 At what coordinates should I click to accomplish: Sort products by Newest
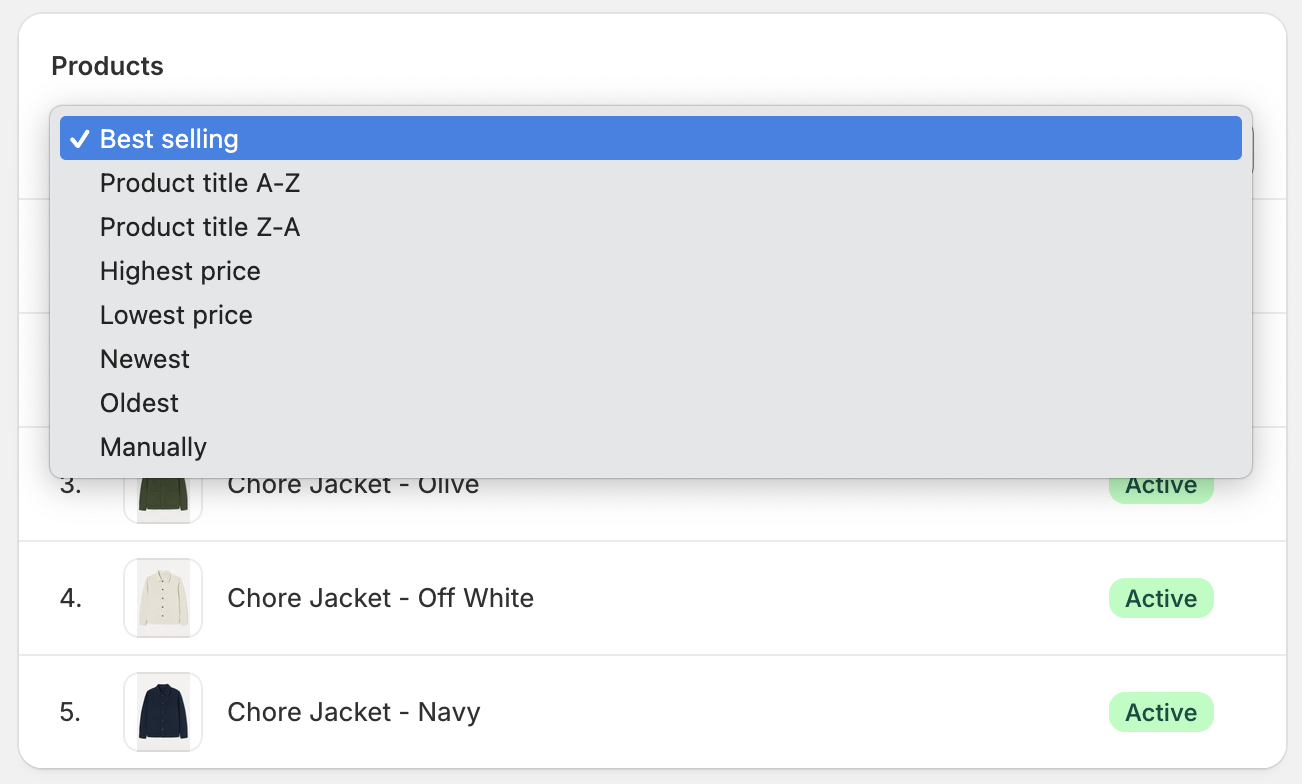pyautogui.click(x=145, y=359)
